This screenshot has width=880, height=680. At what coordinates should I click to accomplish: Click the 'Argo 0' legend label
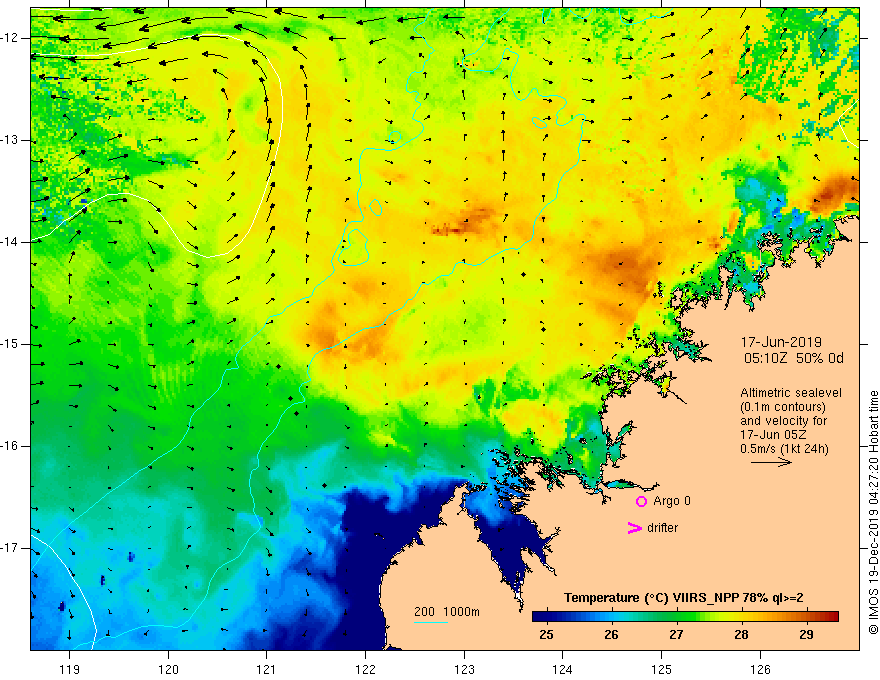(x=672, y=501)
